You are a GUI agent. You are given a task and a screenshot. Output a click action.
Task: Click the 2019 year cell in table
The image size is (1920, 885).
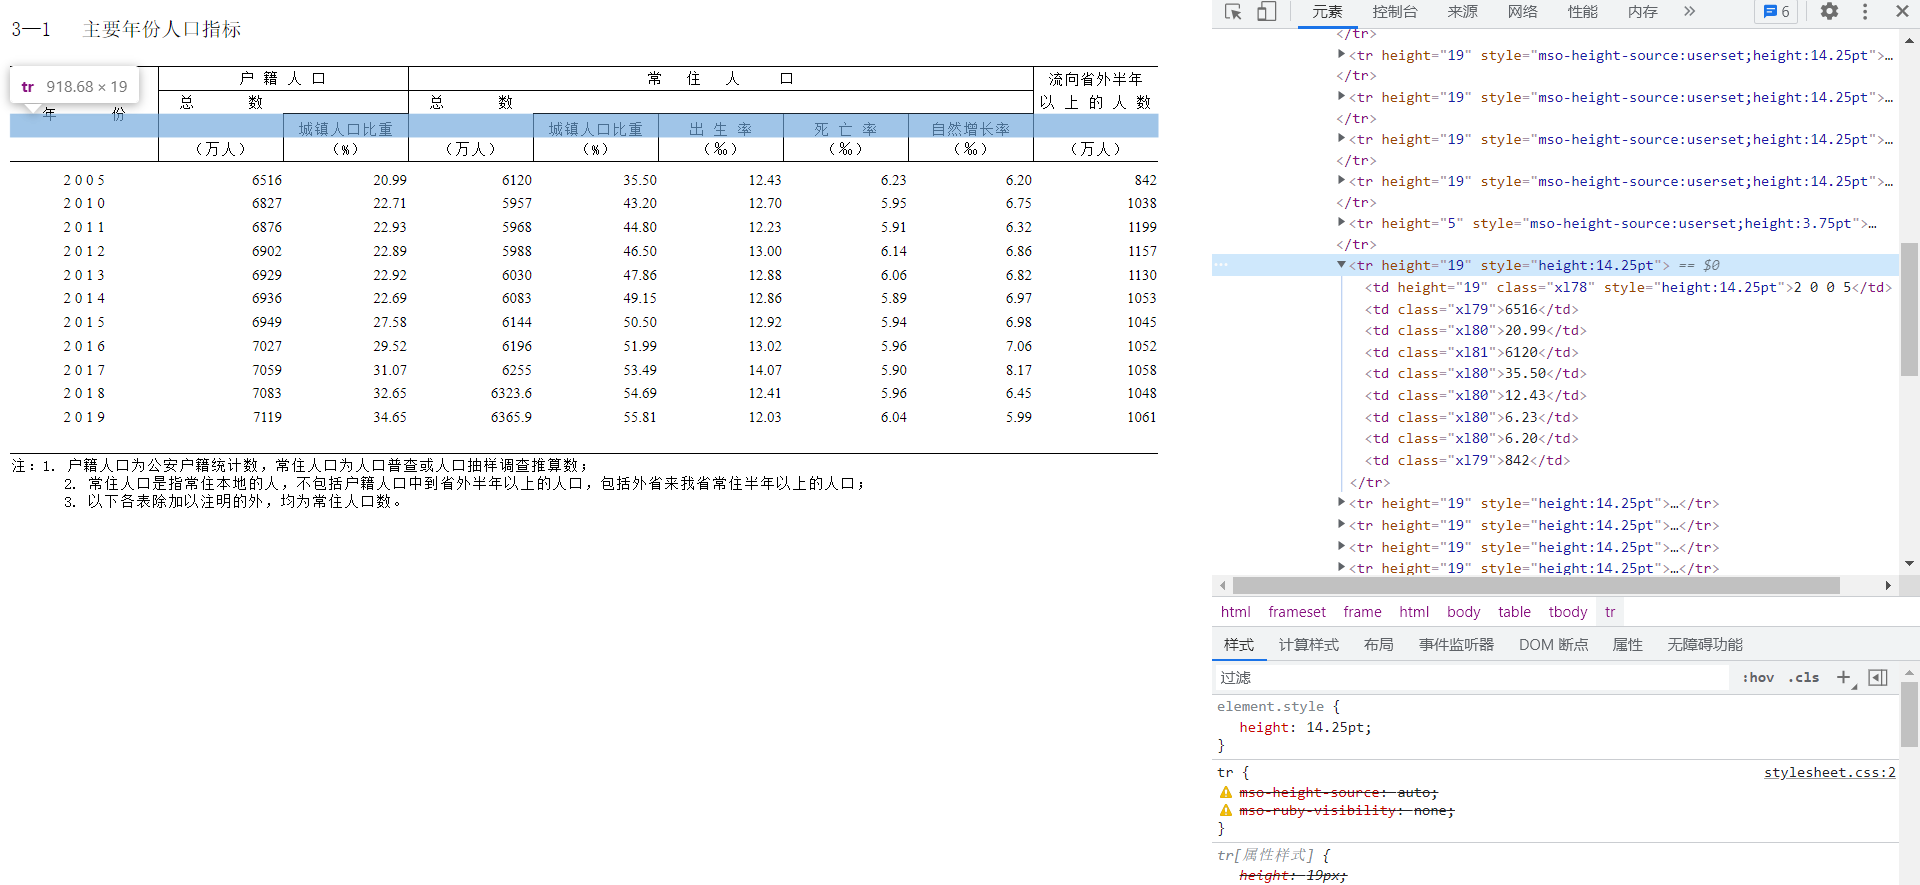[84, 418]
